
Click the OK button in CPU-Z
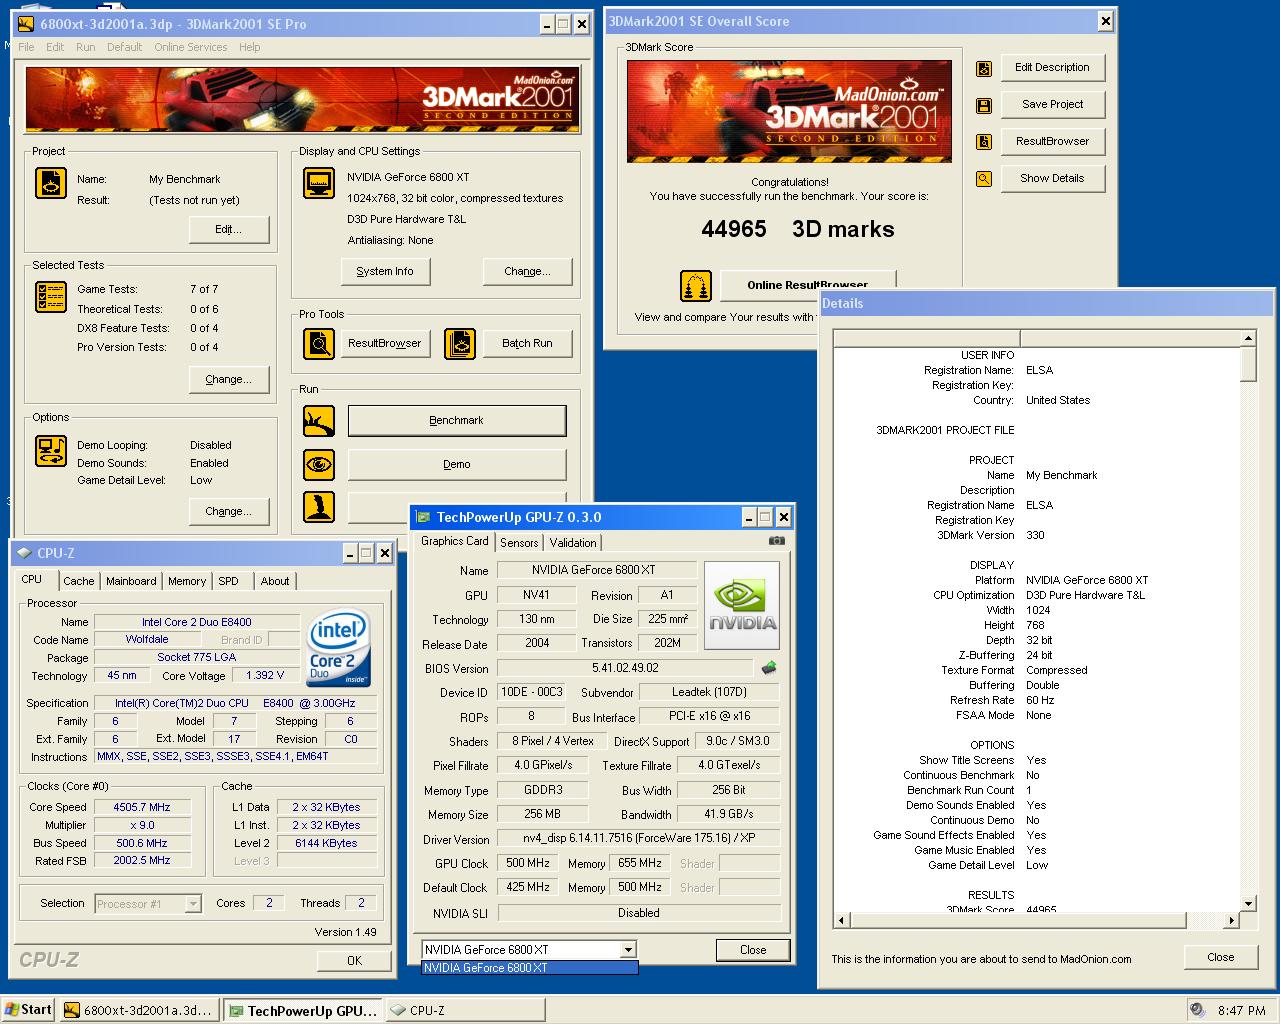tap(354, 961)
